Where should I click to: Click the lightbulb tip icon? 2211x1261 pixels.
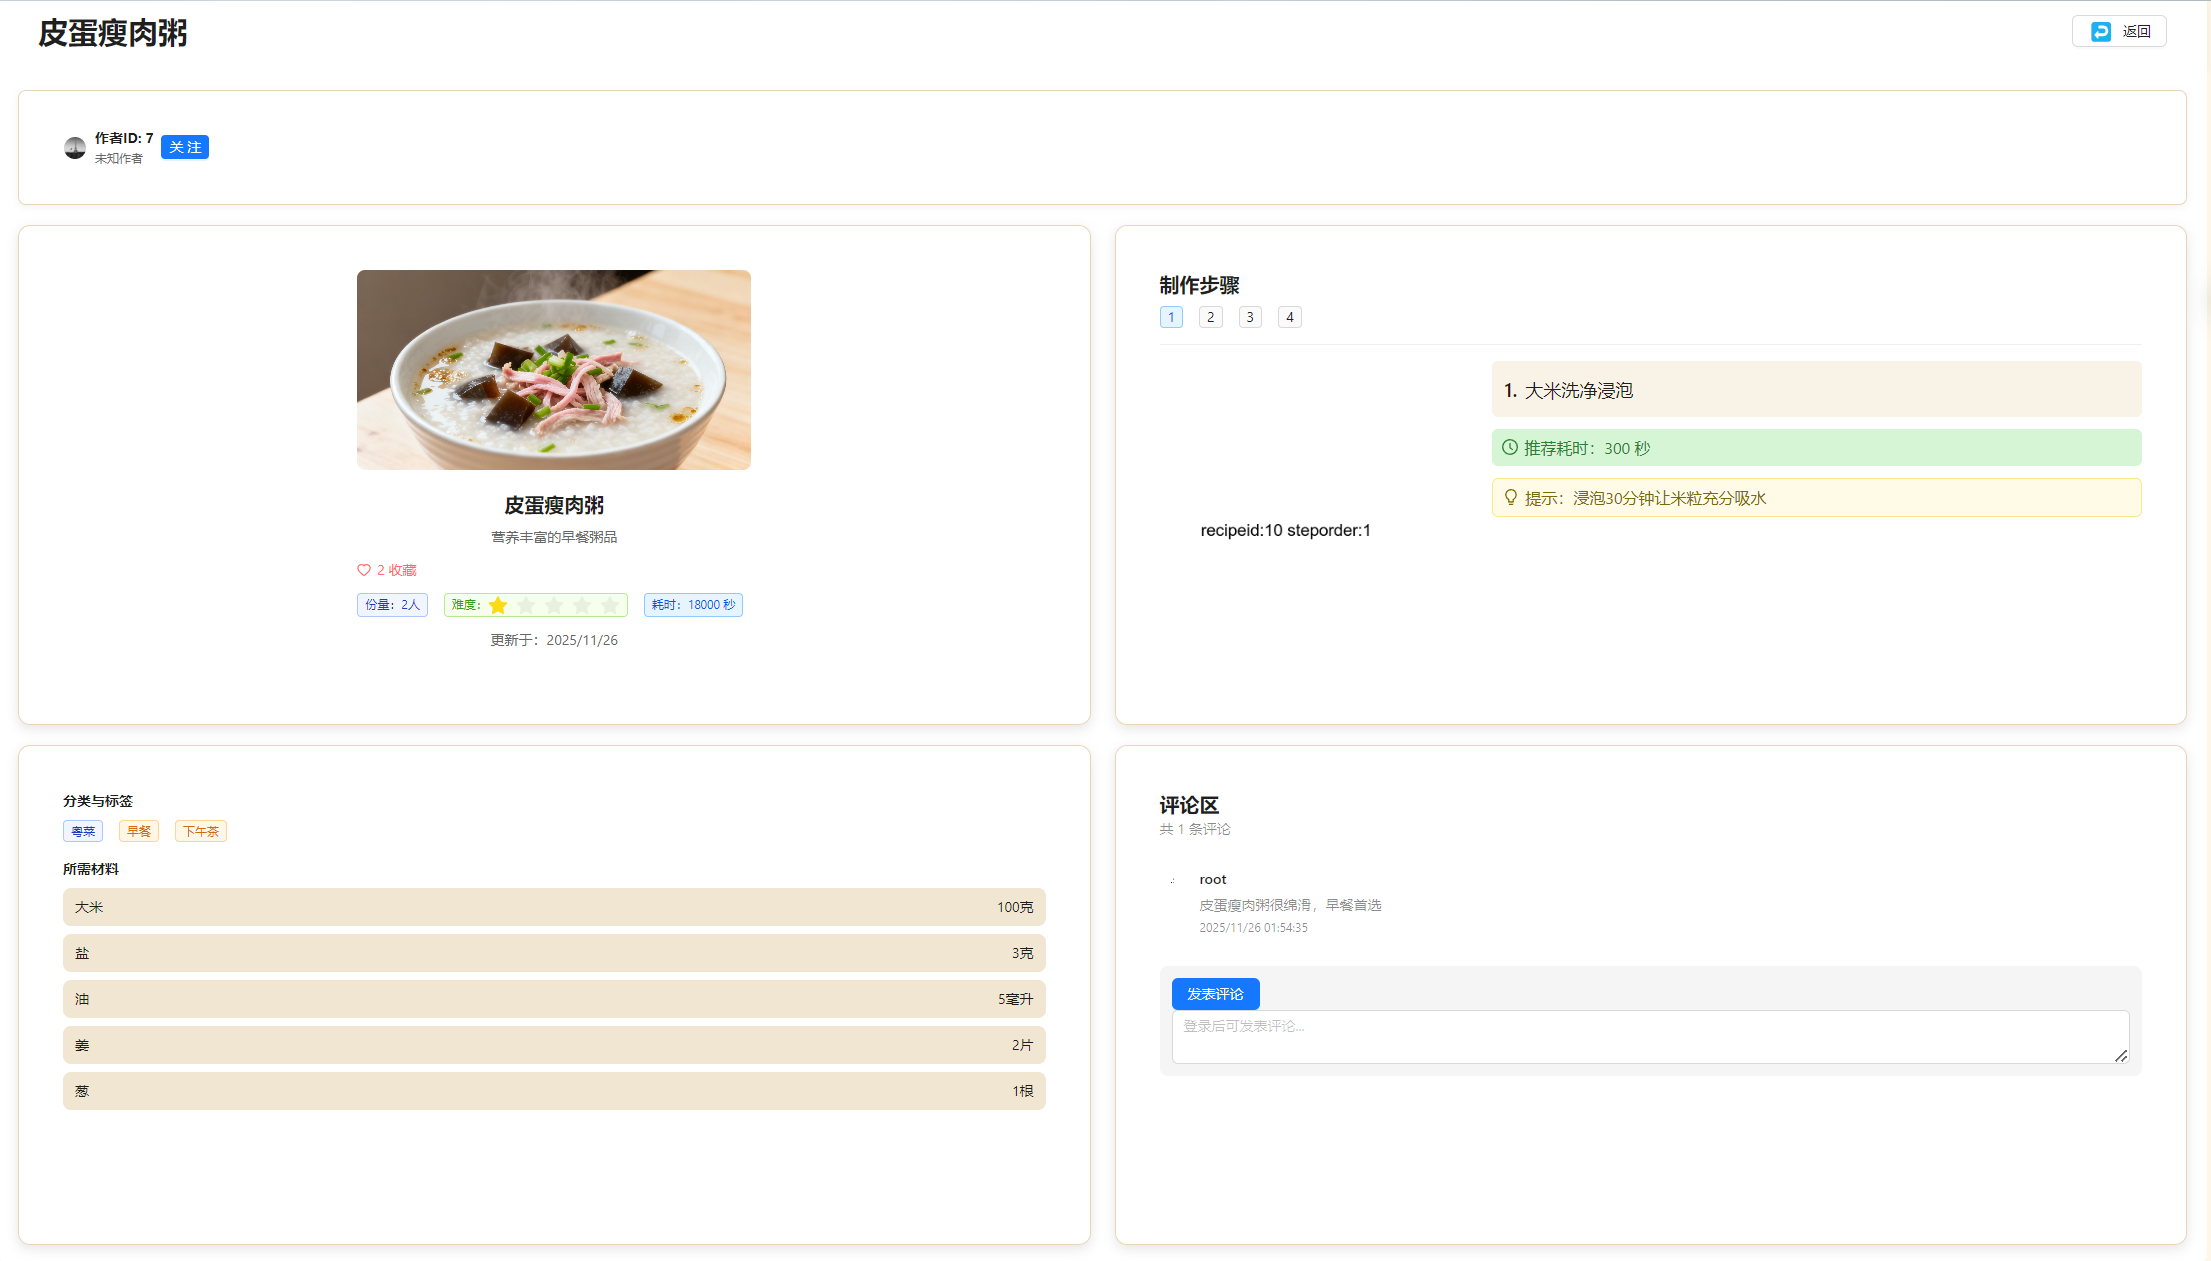click(x=1510, y=498)
